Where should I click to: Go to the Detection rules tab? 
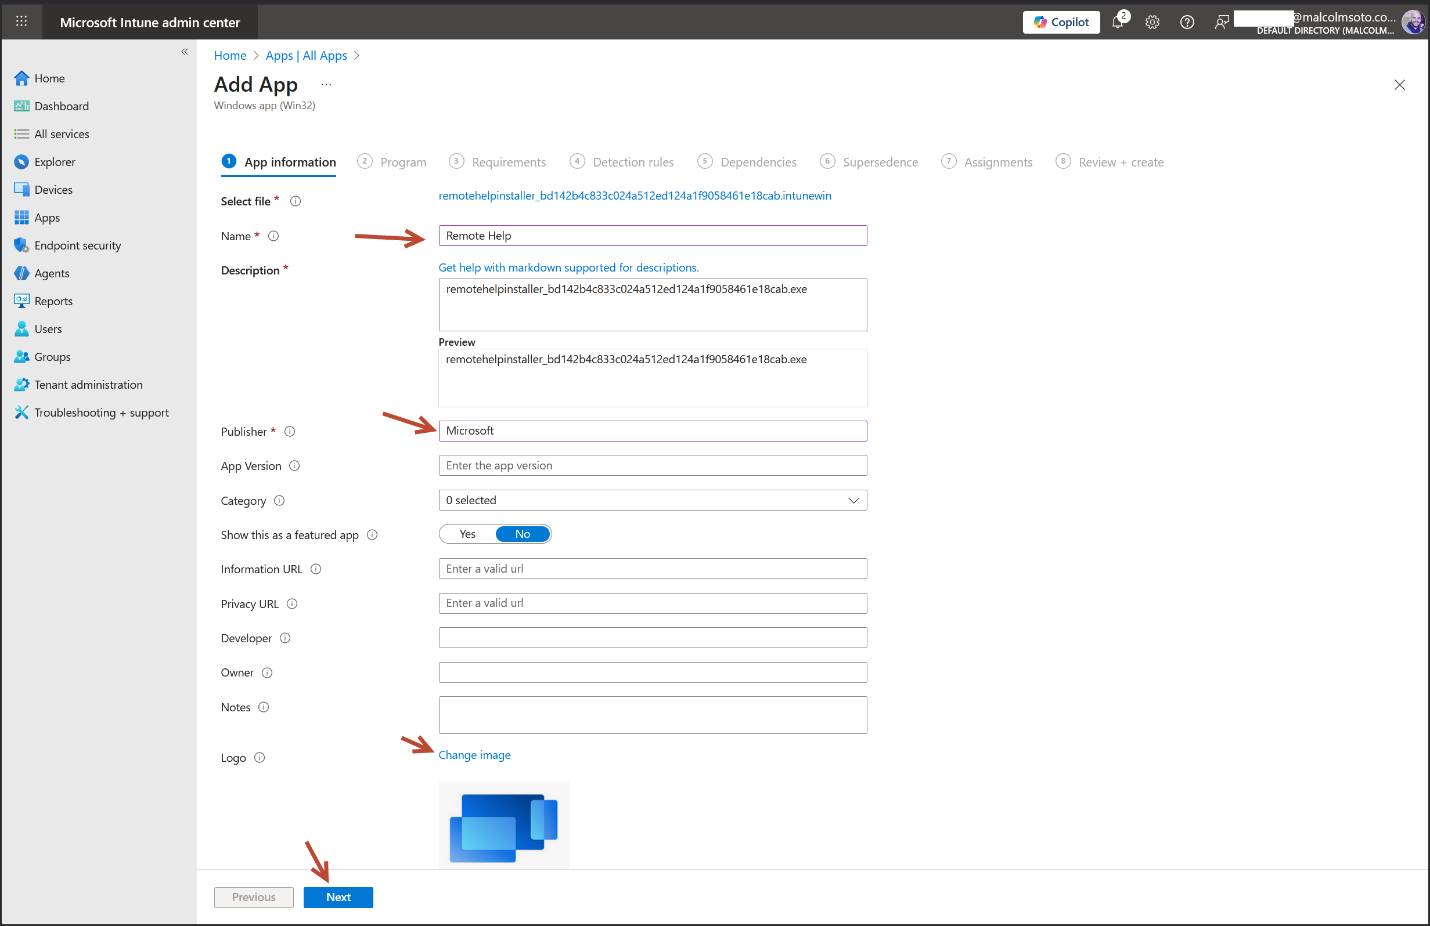(x=622, y=162)
